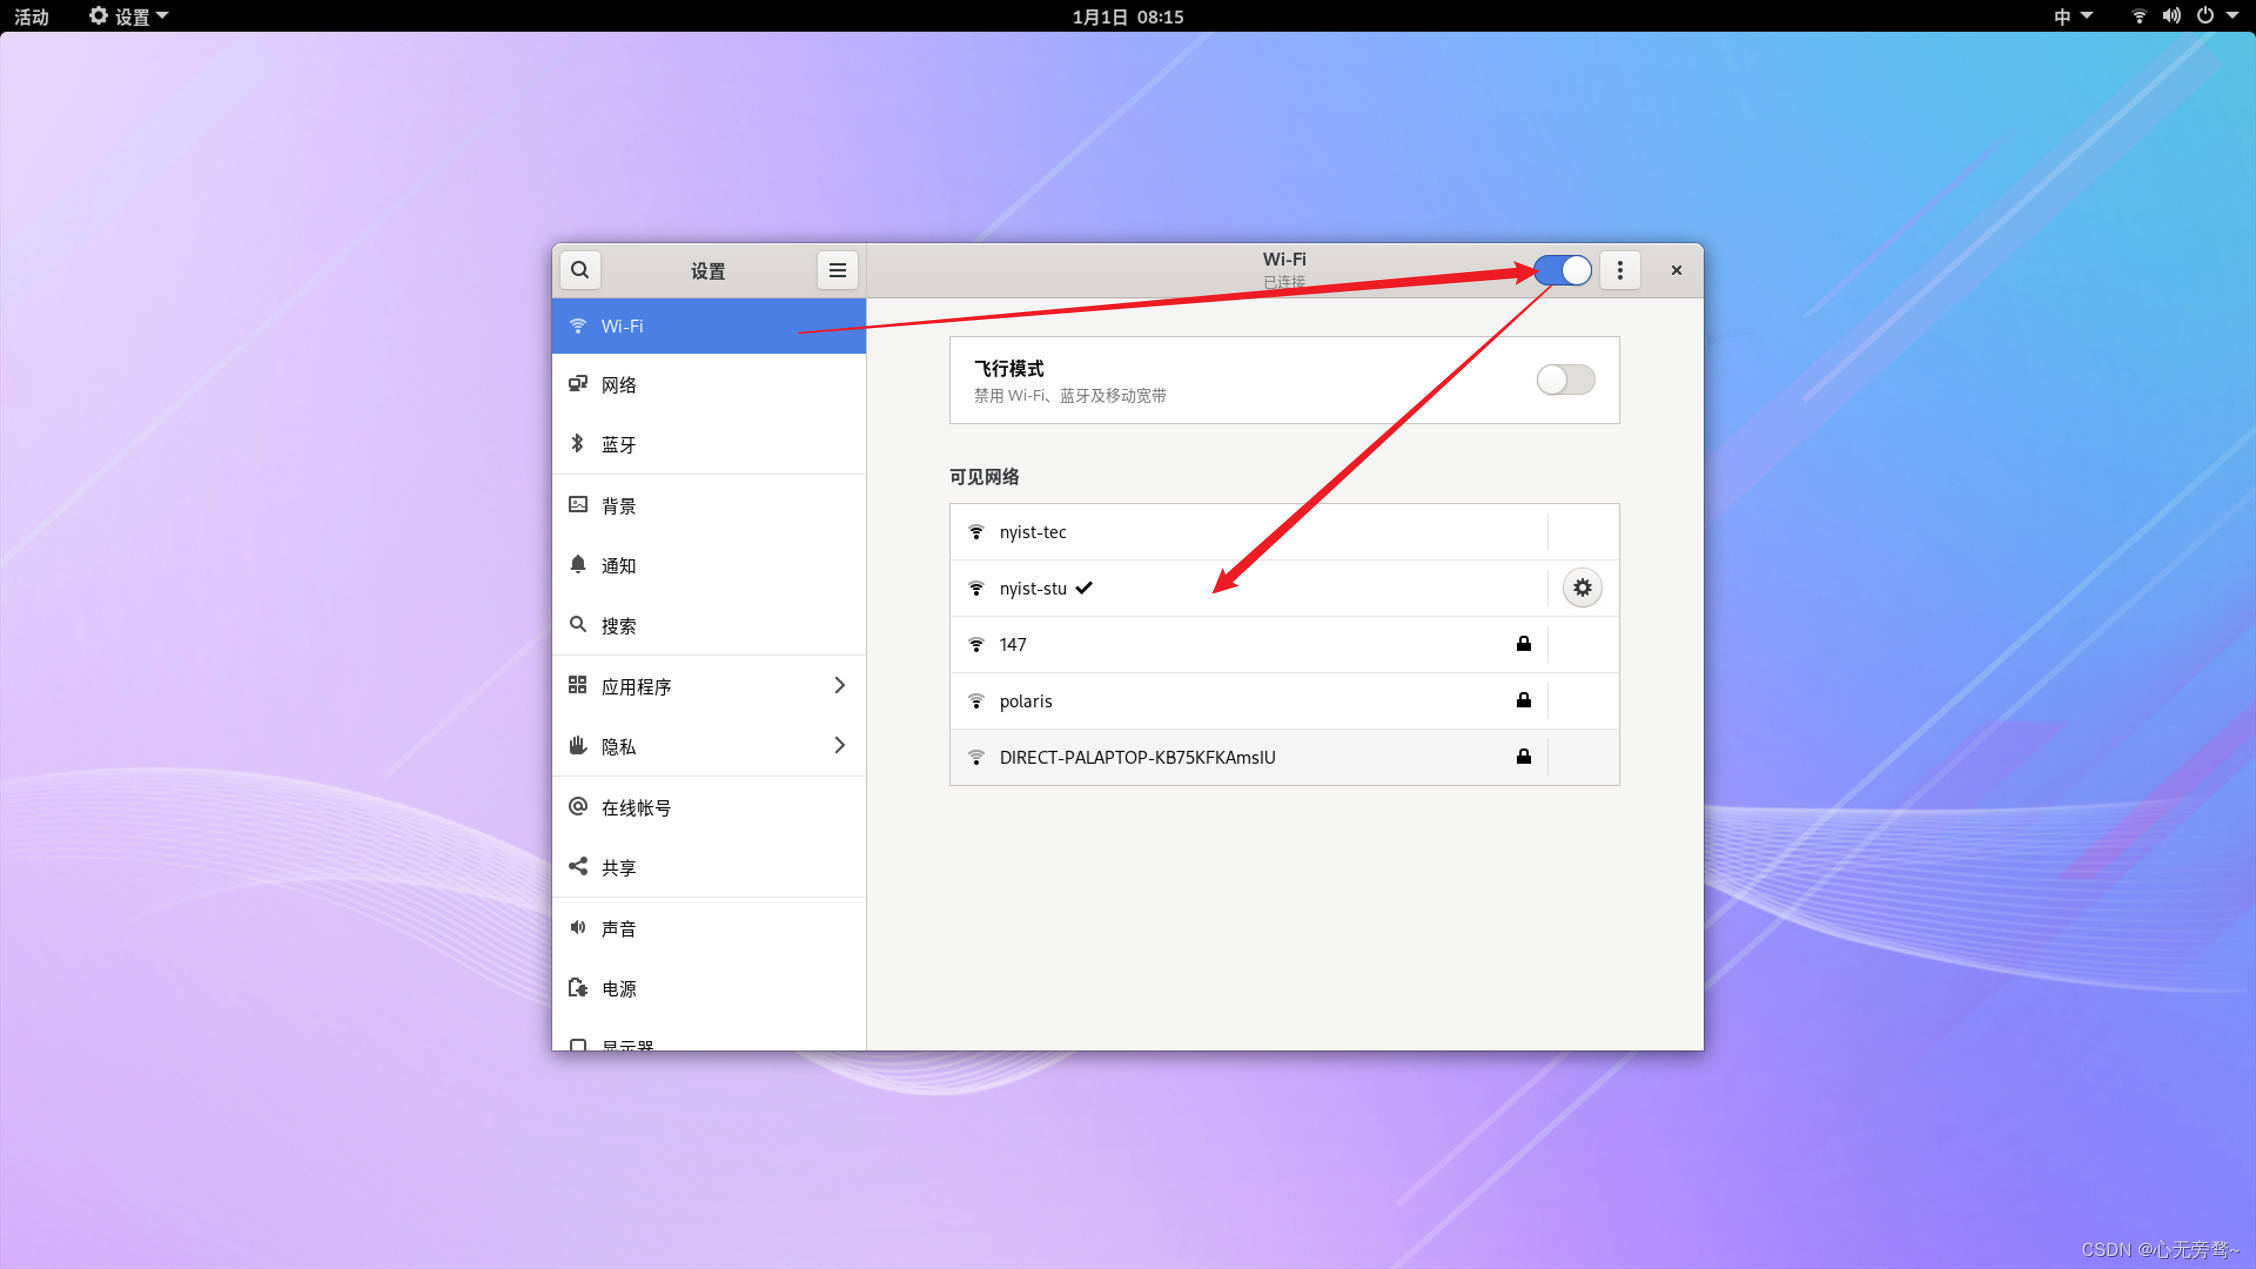2256x1269 pixels.
Task: Open the Settings (设置) app menu in top bar
Action: 129,16
